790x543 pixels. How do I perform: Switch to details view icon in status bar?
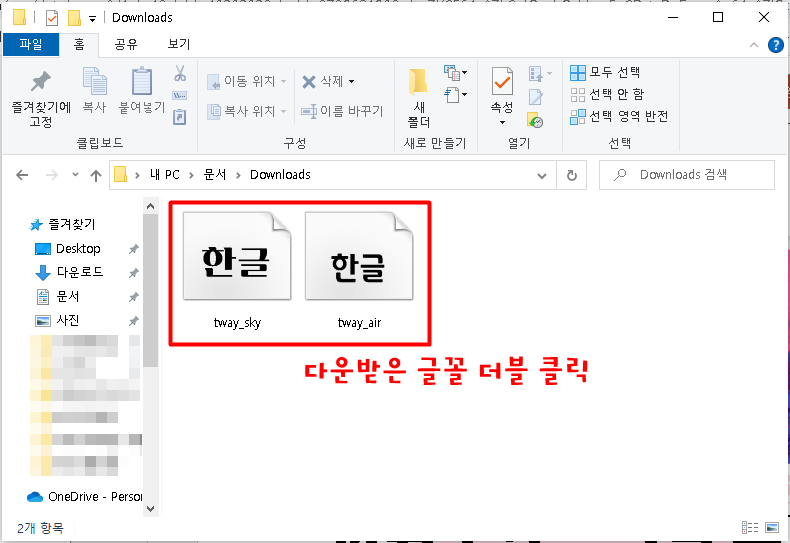[750, 527]
